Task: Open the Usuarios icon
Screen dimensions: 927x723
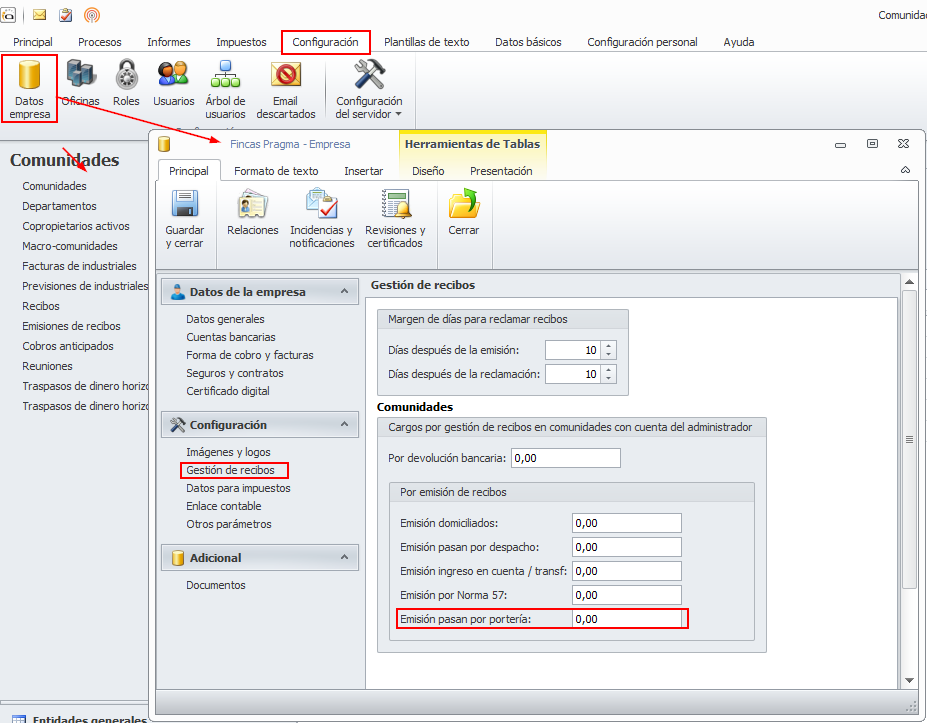Action: [x=173, y=83]
